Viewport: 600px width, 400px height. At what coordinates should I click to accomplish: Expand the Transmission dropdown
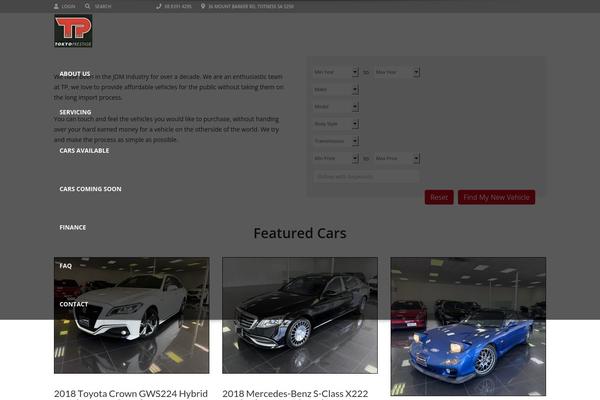(x=336, y=141)
